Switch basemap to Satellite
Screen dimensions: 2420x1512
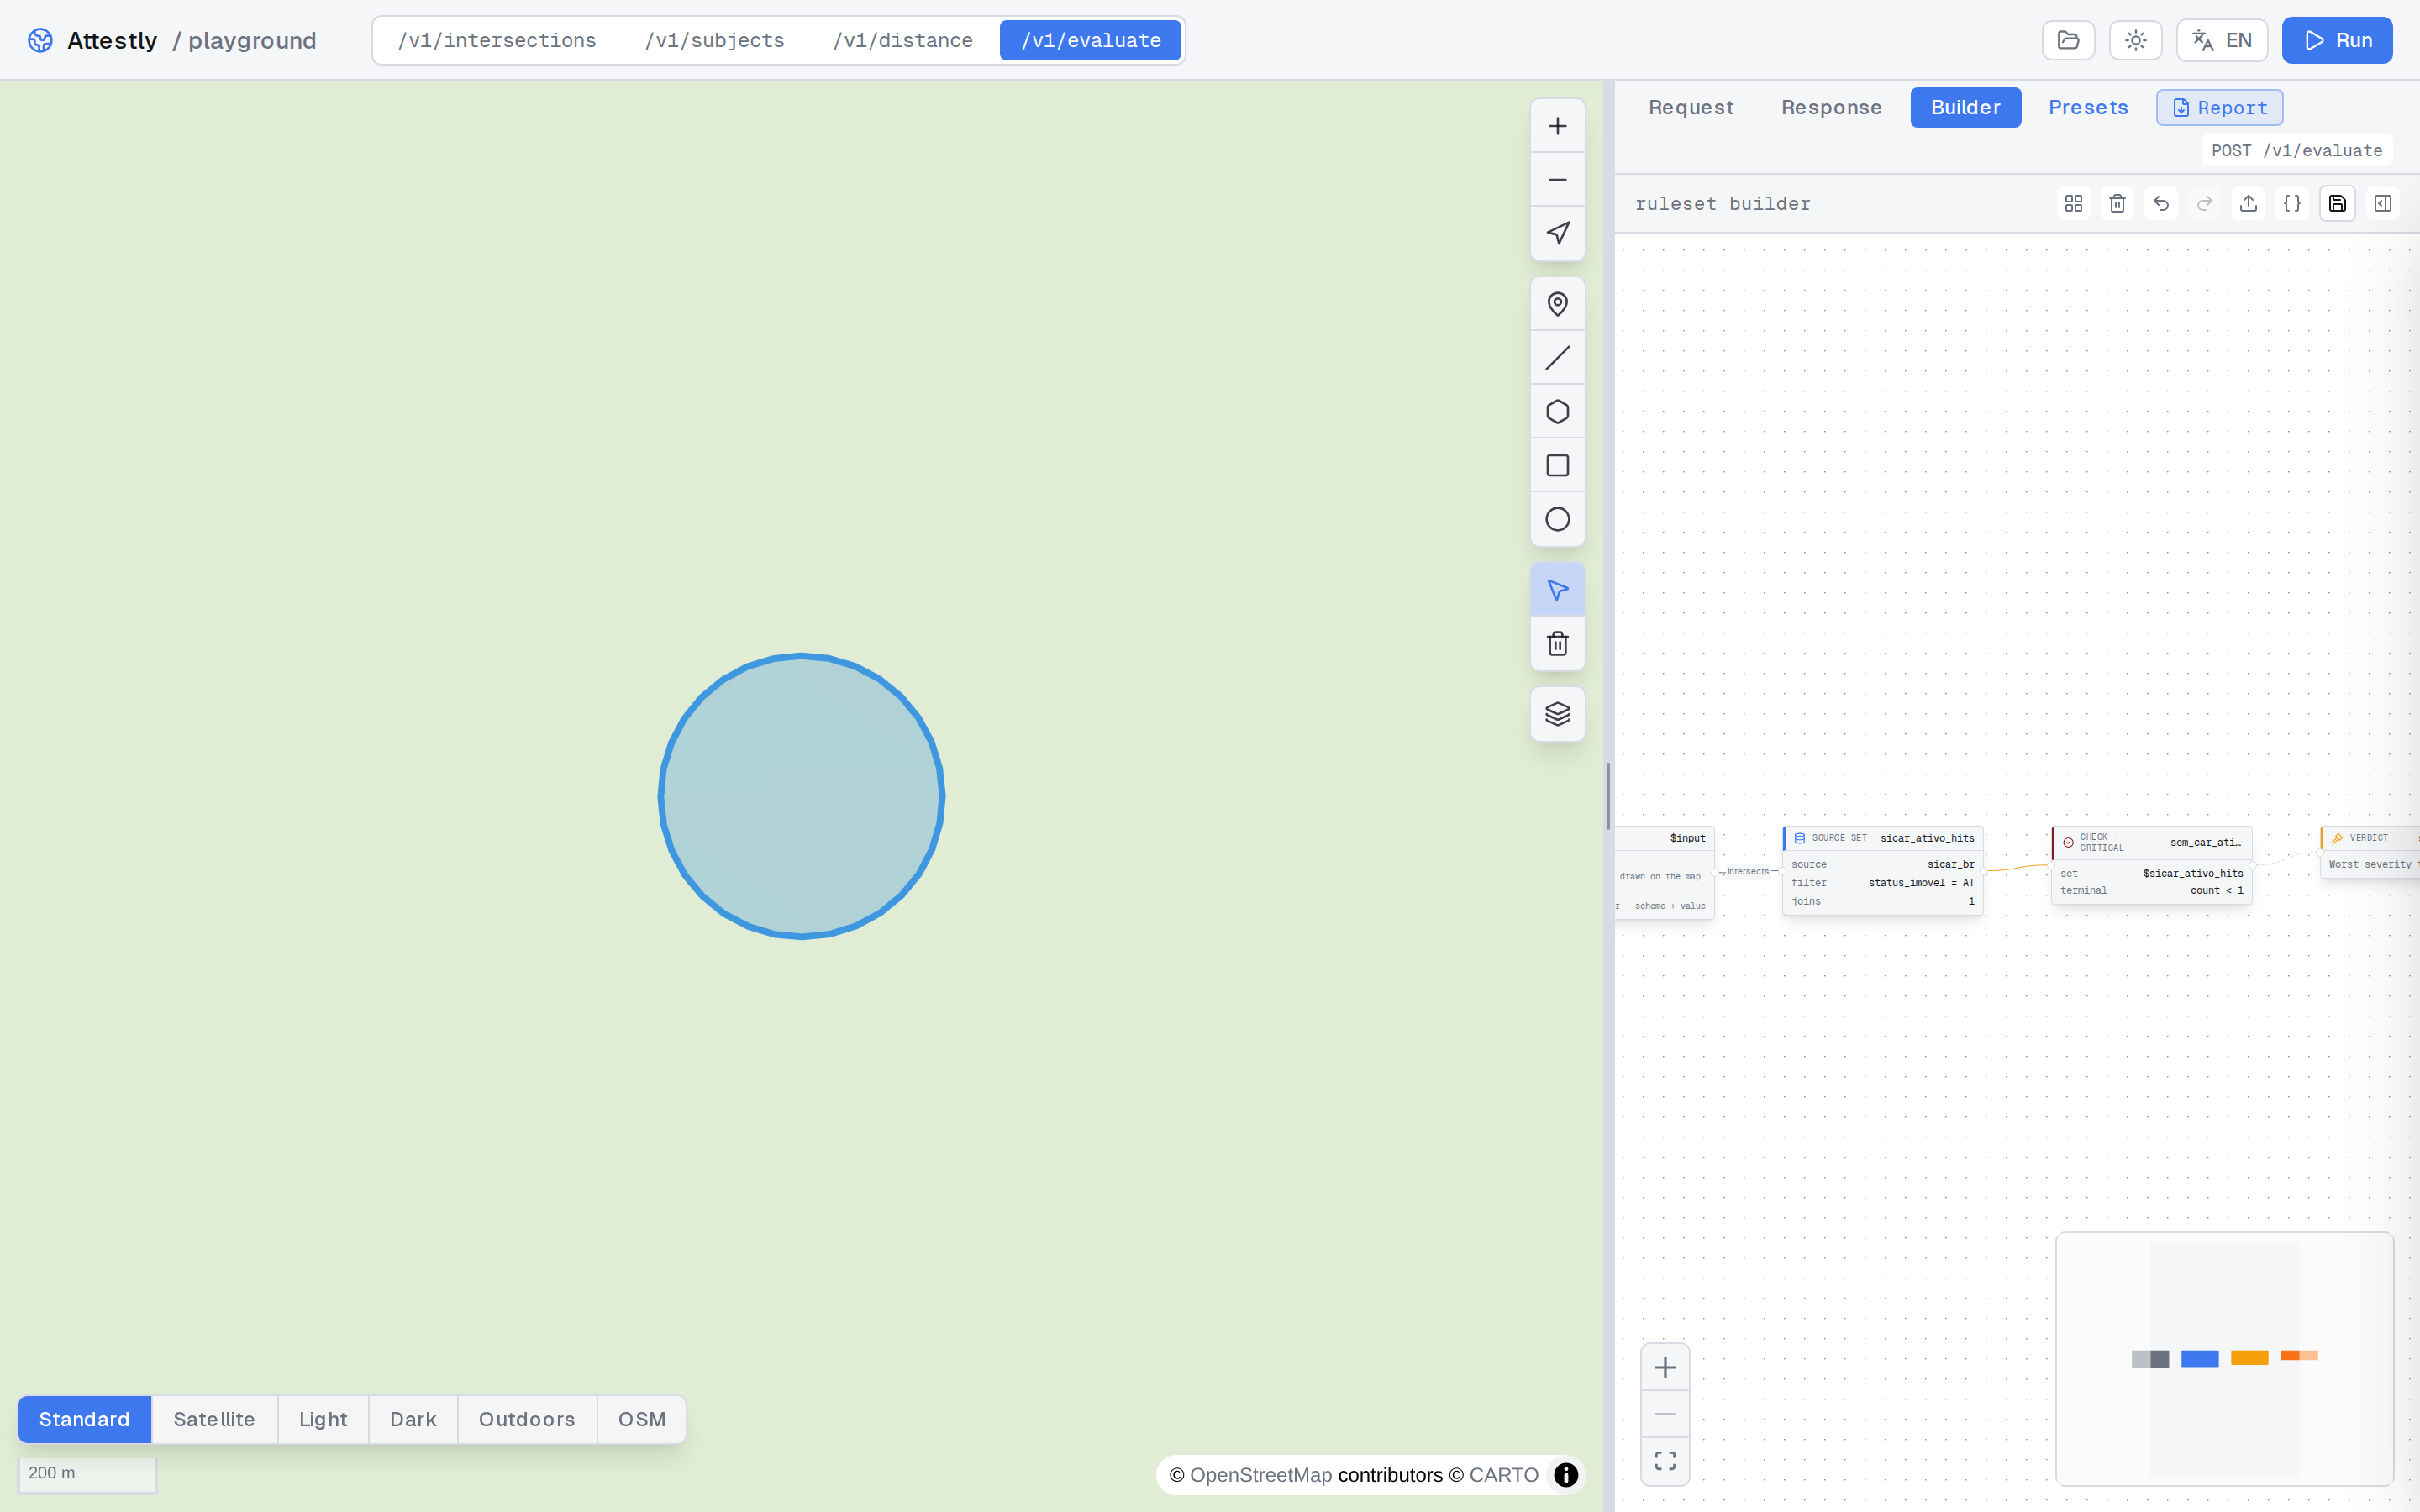point(214,1419)
